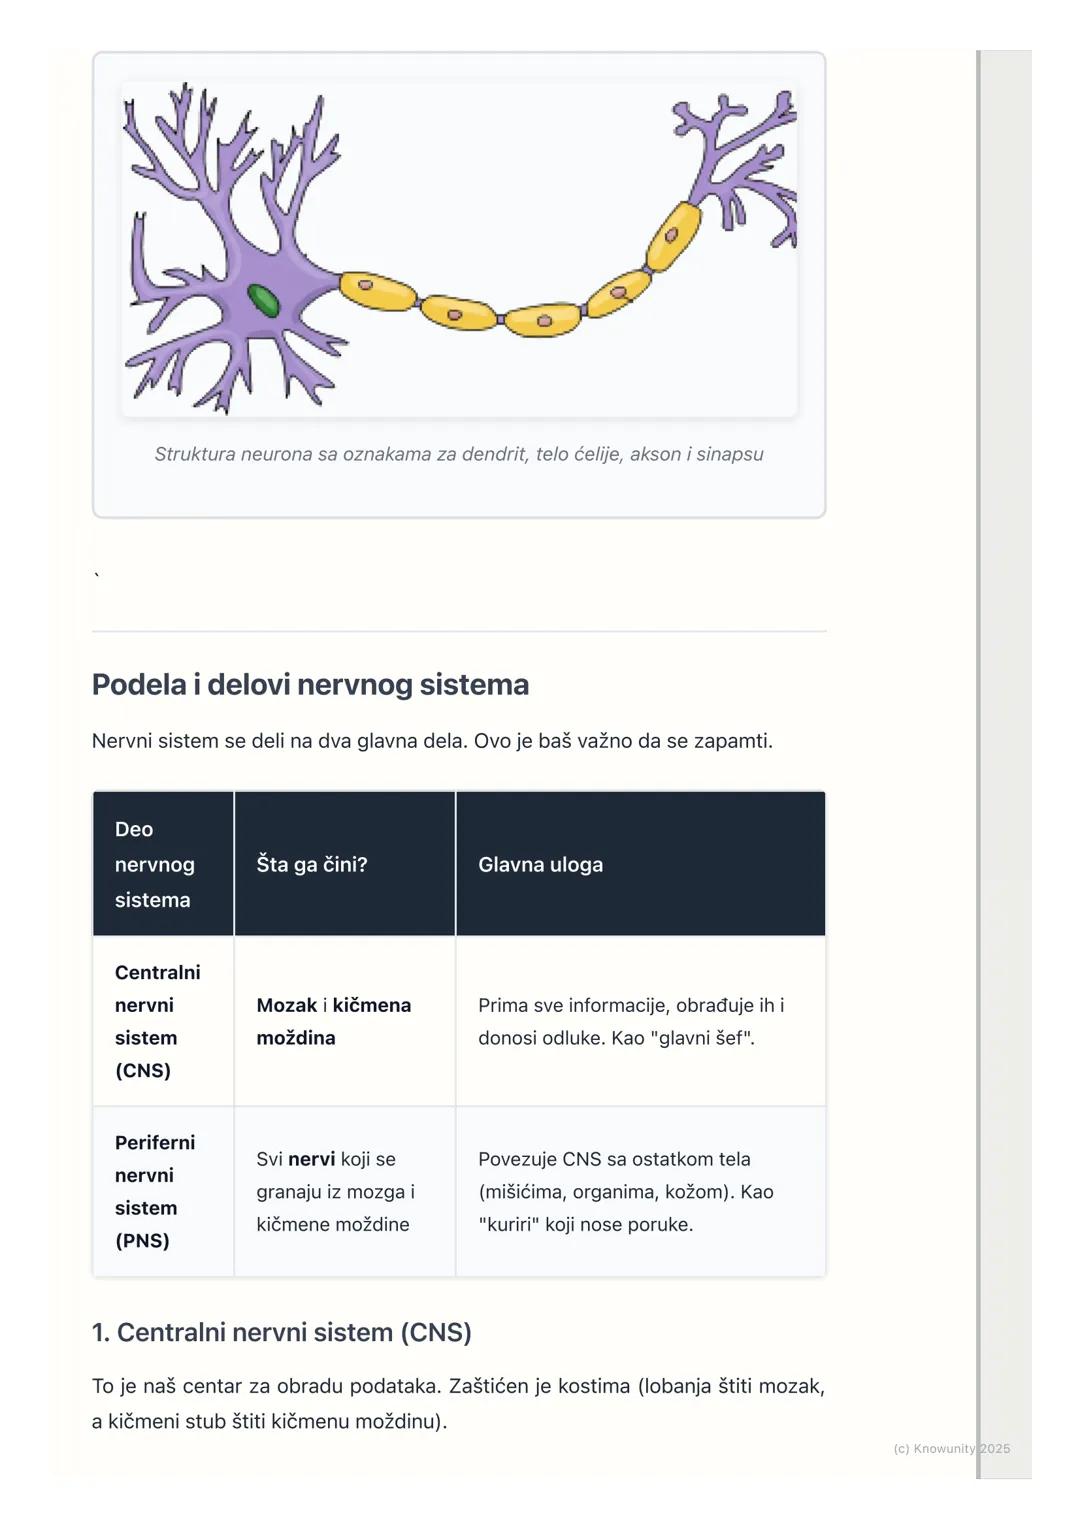This screenshot has height=1528, width=1080.
Task: Click the neuron structure illustration
Action: [459, 249]
